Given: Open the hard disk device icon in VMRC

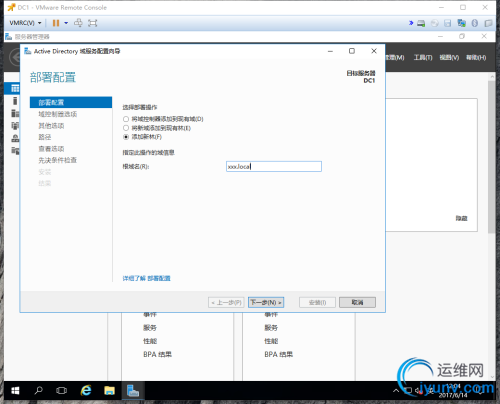Looking at the screenshot, I should pyautogui.click(x=421, y=23).
